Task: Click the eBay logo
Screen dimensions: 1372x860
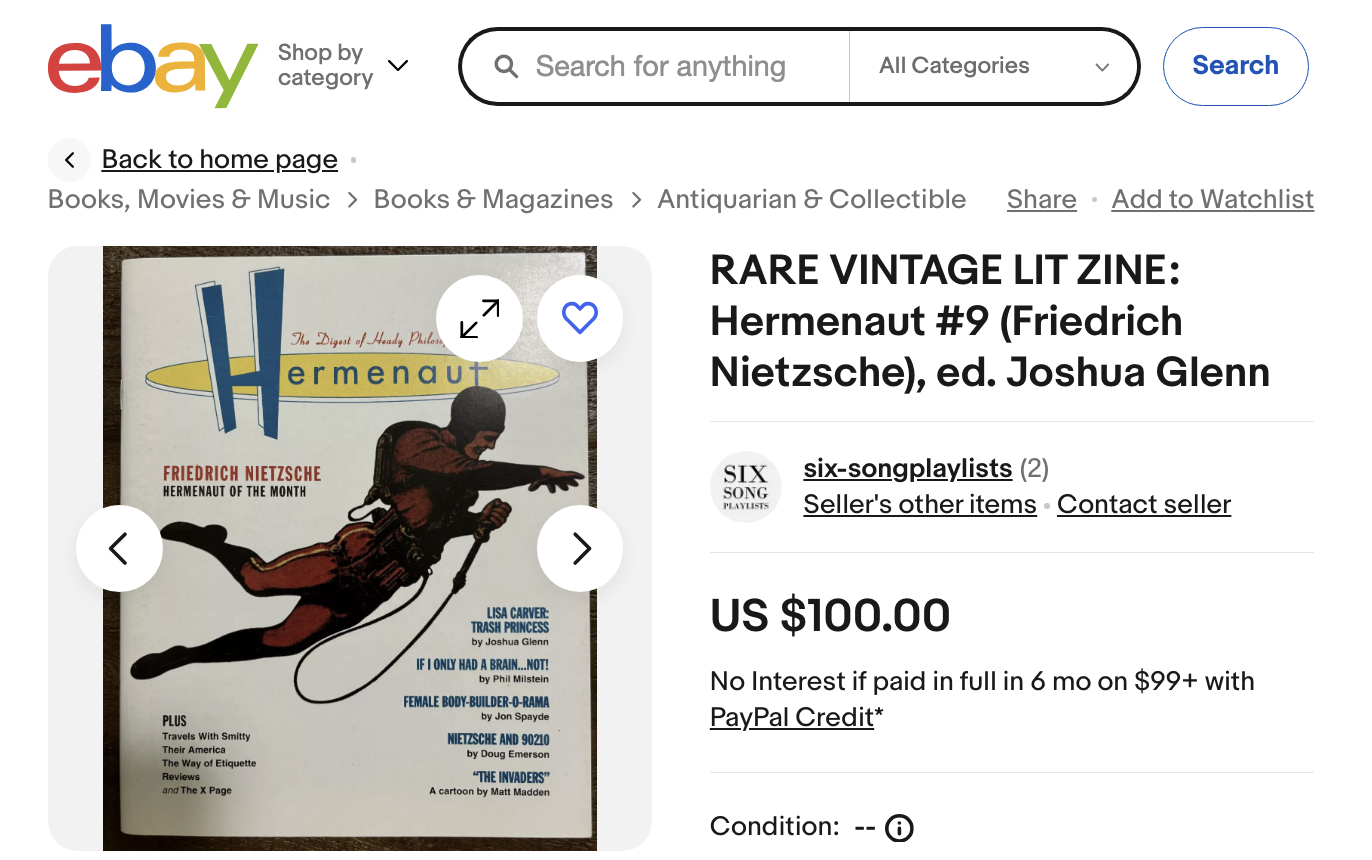Action: pyautogui.click(x=152, y=66)
